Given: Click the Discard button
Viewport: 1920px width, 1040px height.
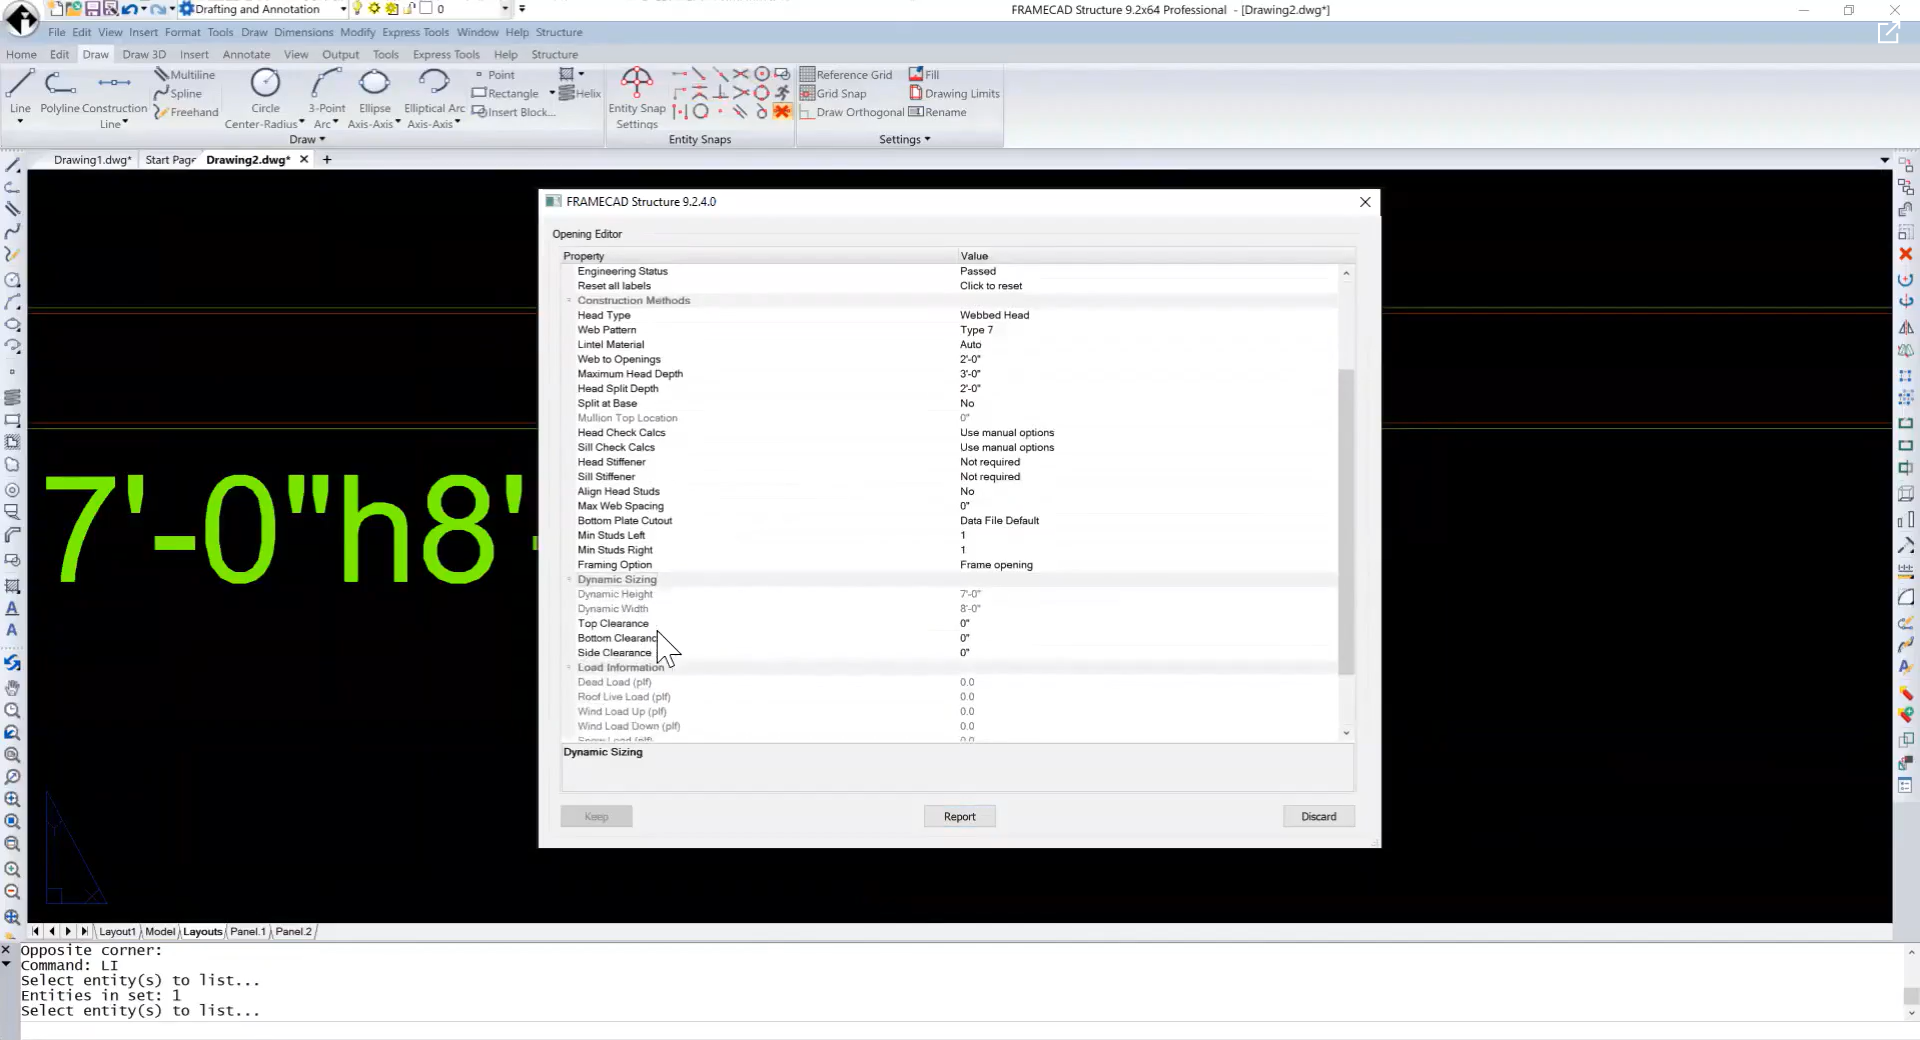Looking at the screenshot, I should [1318, 816].
